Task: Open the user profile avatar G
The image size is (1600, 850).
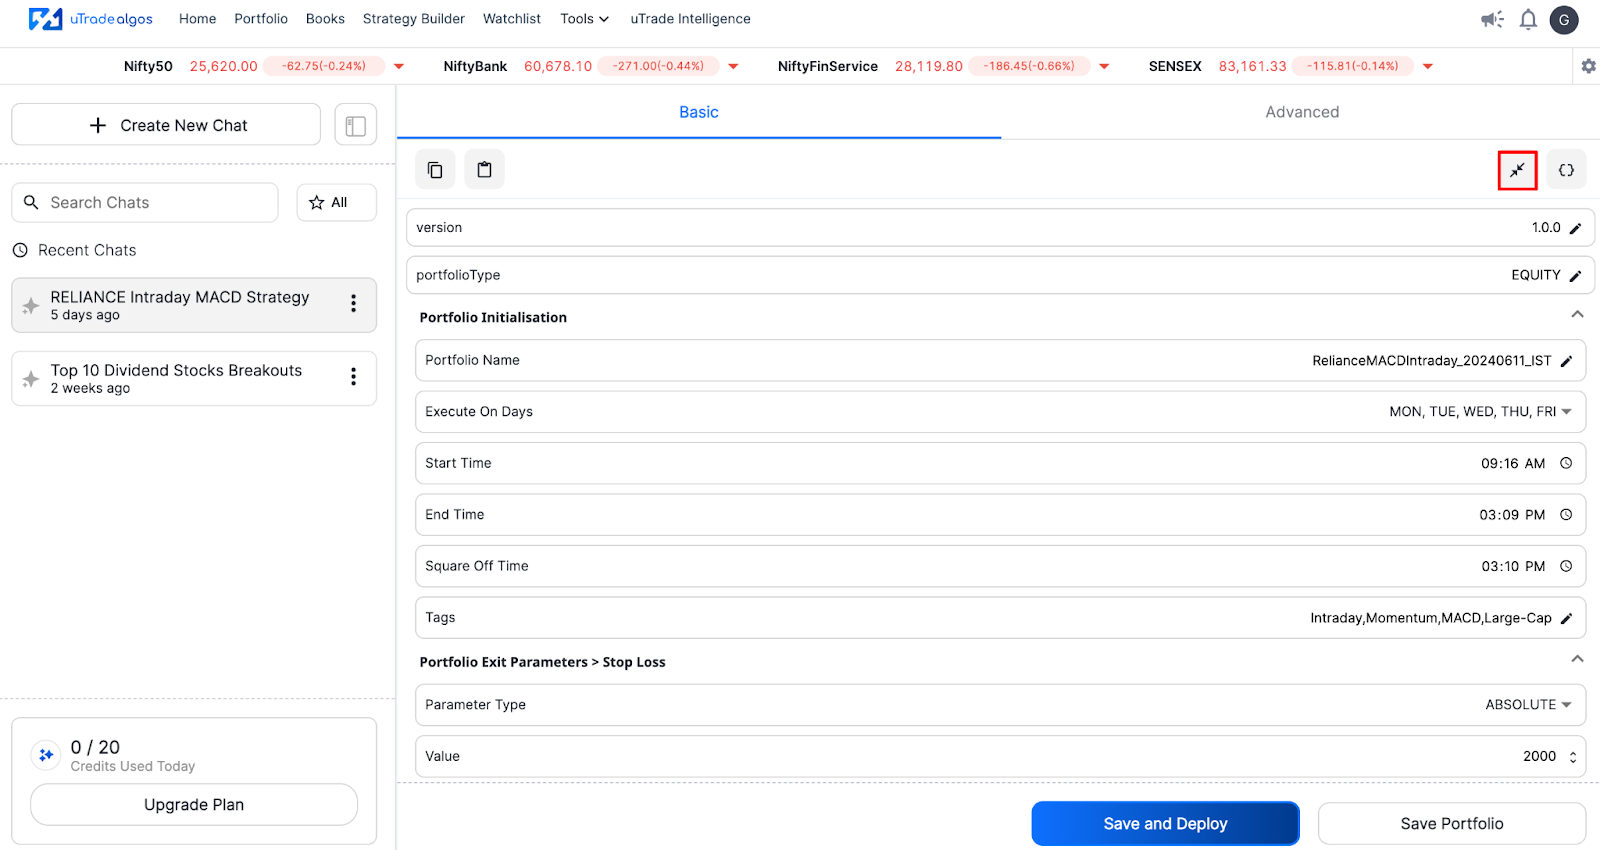Action: [x=1564, y=19]
